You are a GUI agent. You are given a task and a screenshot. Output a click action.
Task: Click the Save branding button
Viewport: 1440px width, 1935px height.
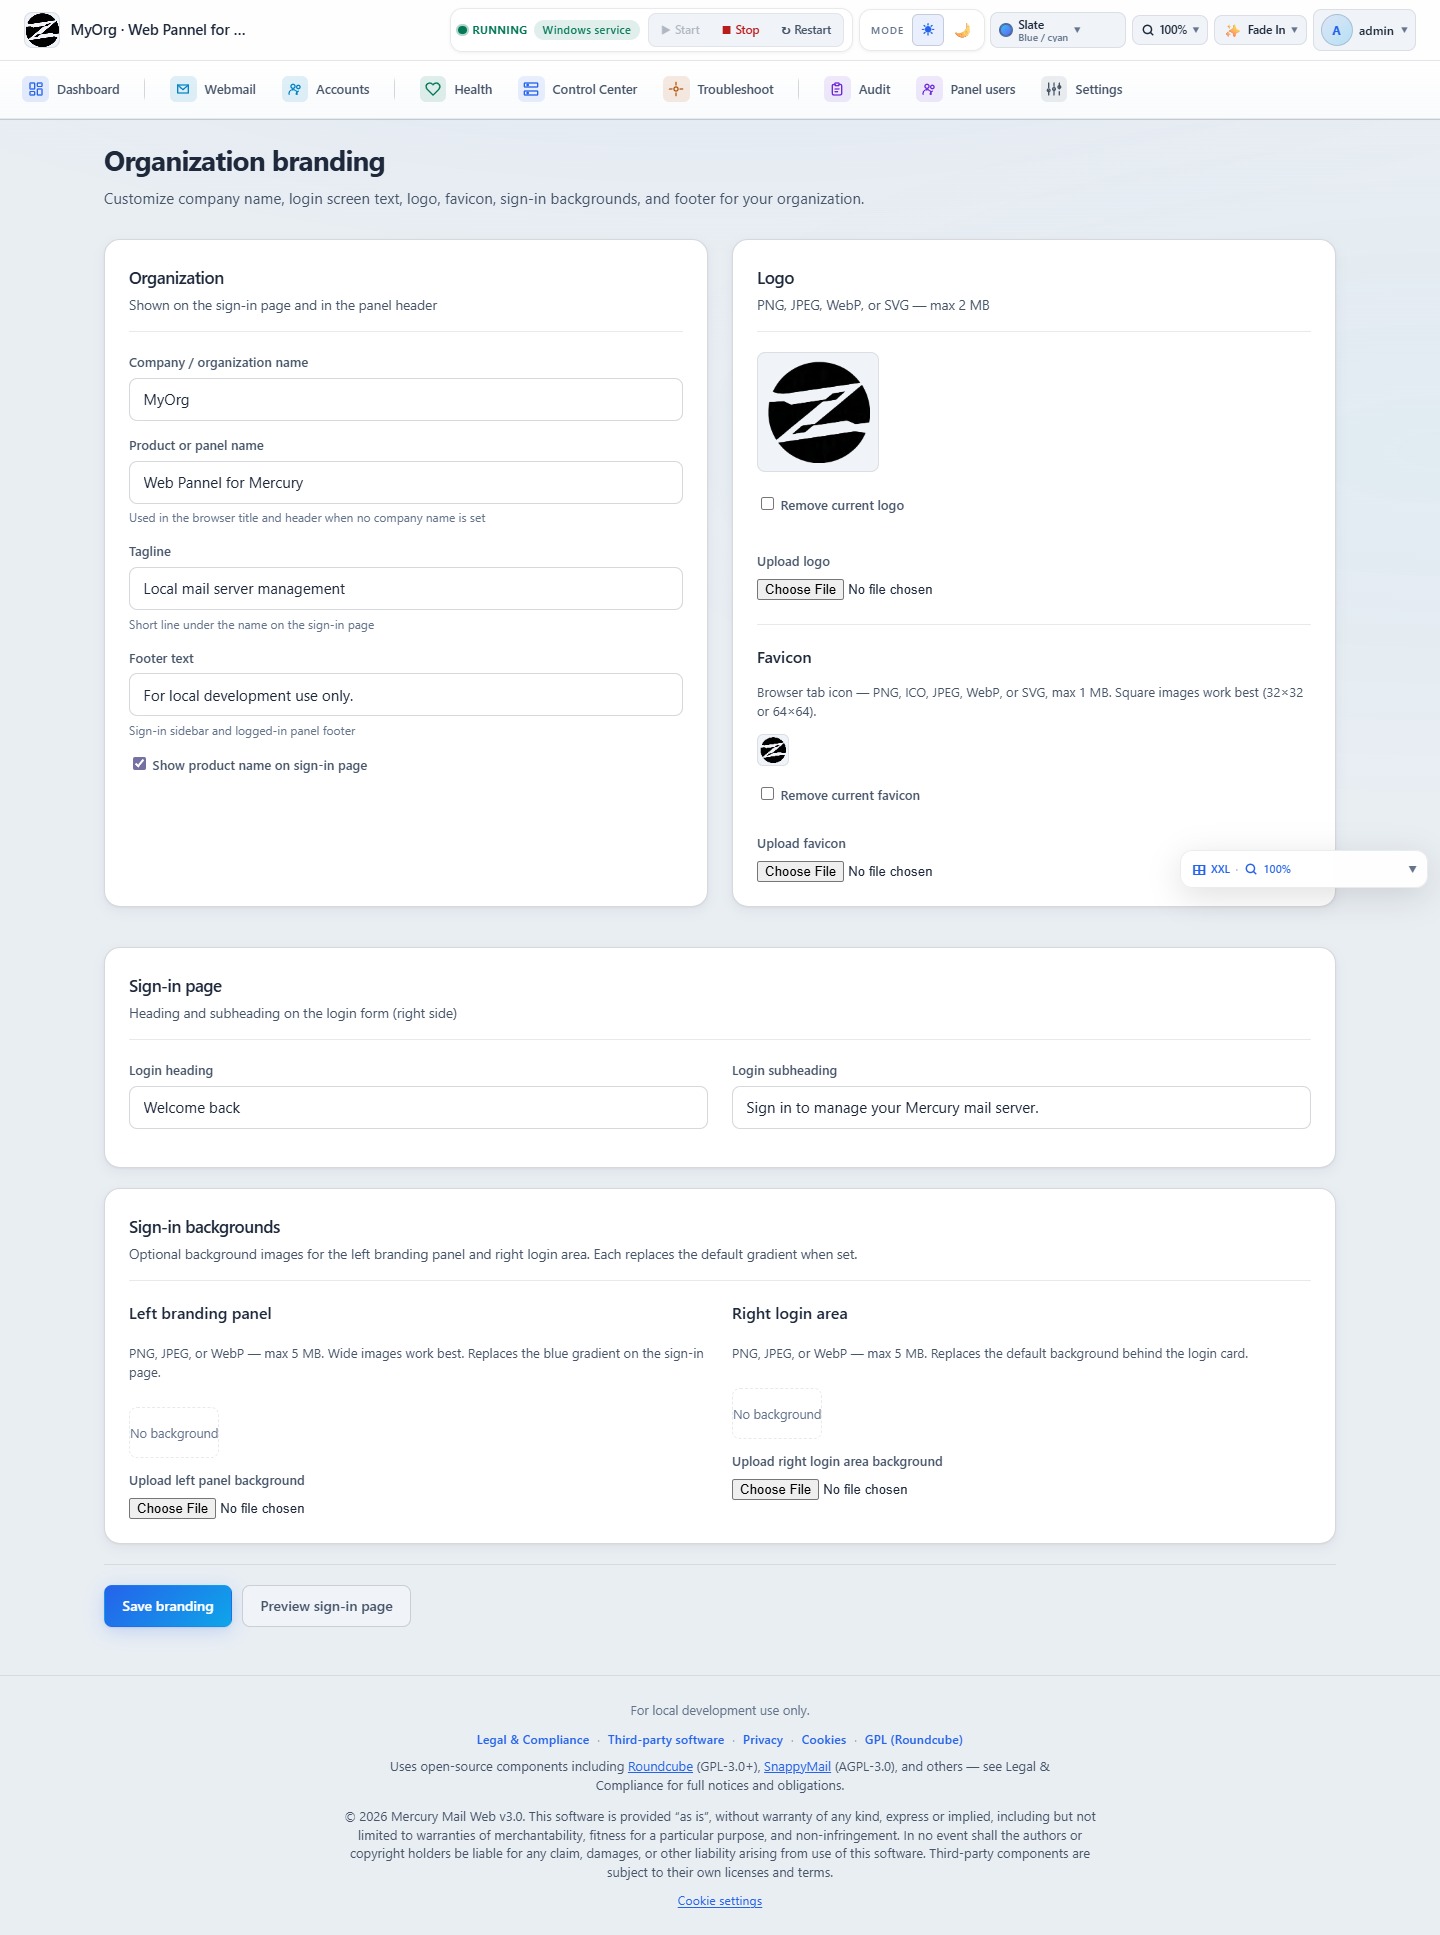[168, 1606]
